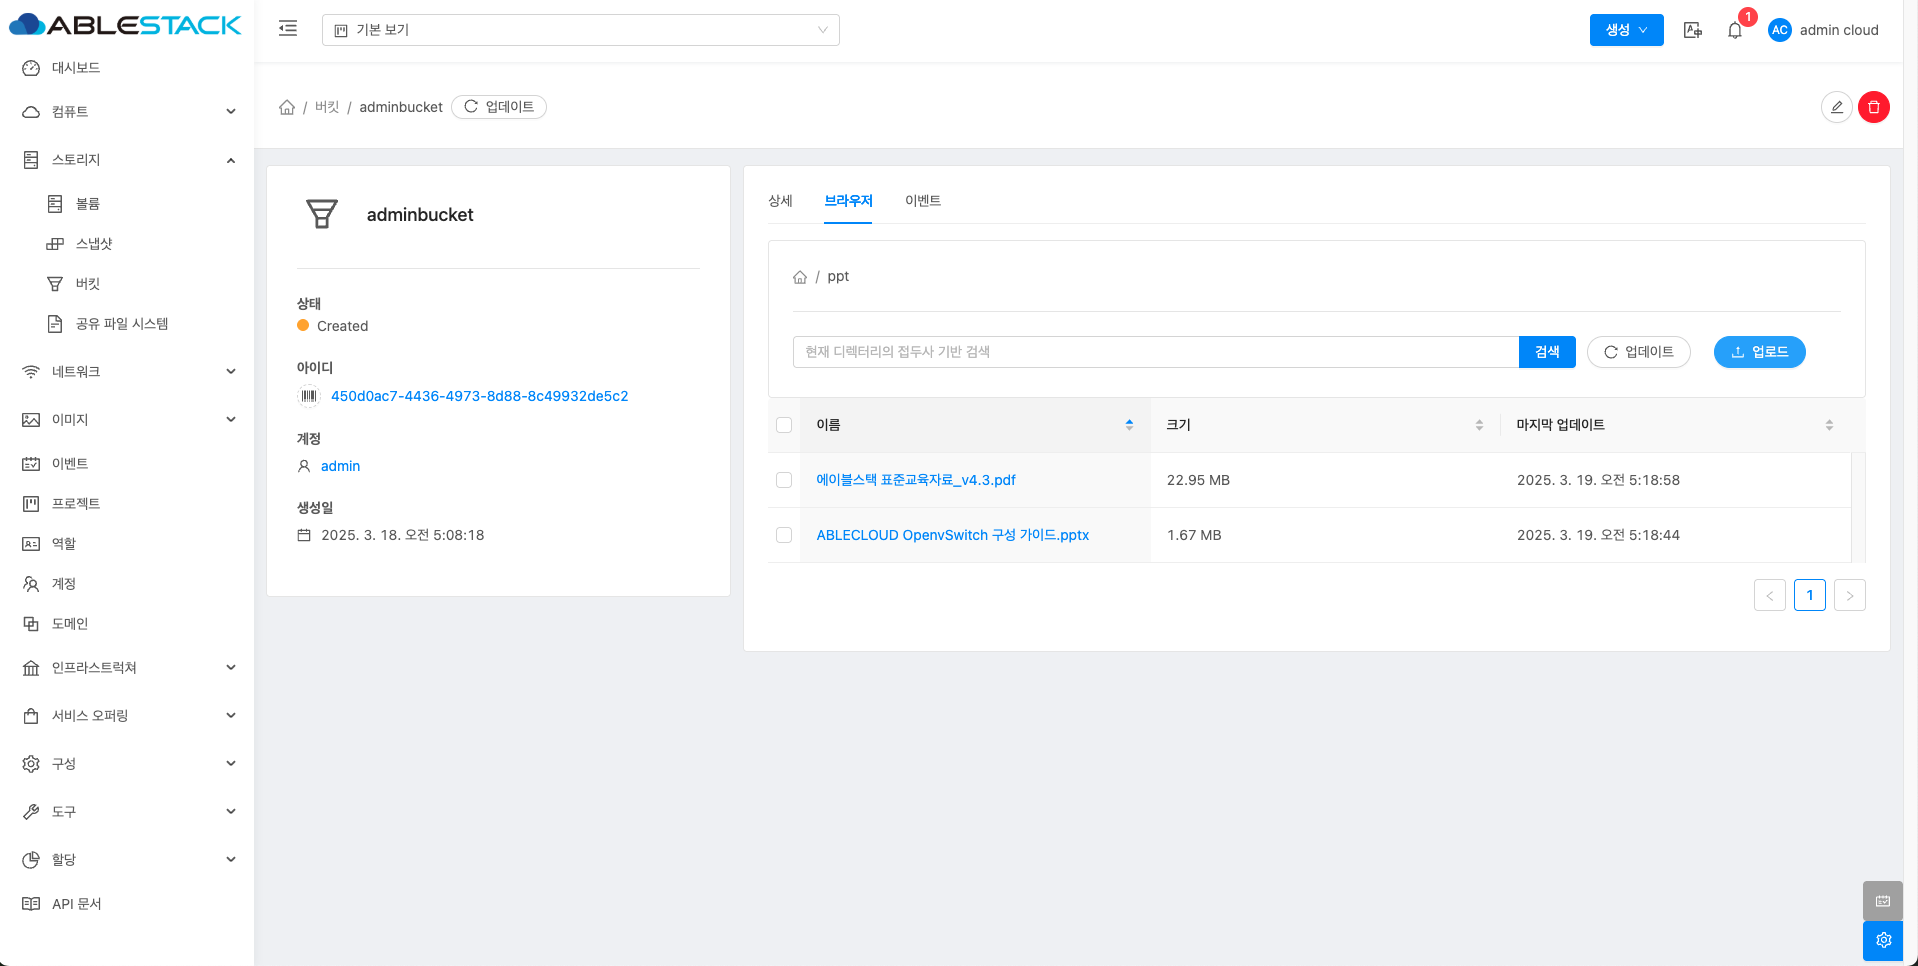Toggle the select-all checkbox in the table header
The height and width of the screenshot is (966, 1918).
coord(784,425)
